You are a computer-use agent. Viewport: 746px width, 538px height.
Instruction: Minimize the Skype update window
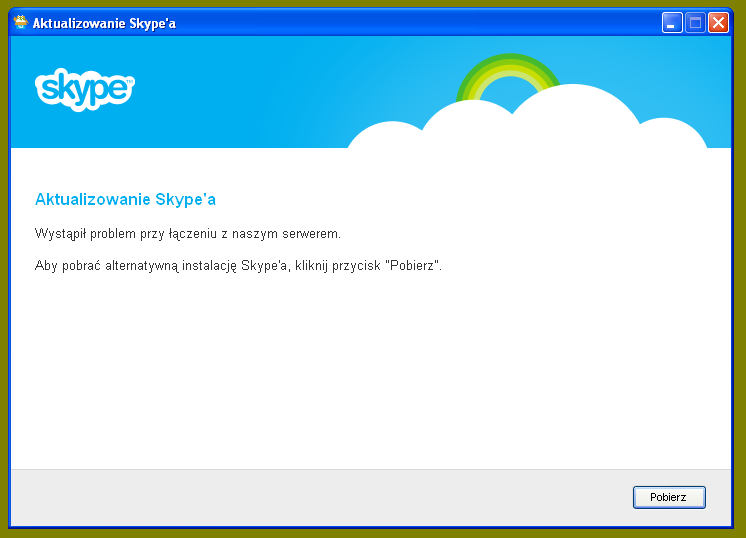point(672,23)
